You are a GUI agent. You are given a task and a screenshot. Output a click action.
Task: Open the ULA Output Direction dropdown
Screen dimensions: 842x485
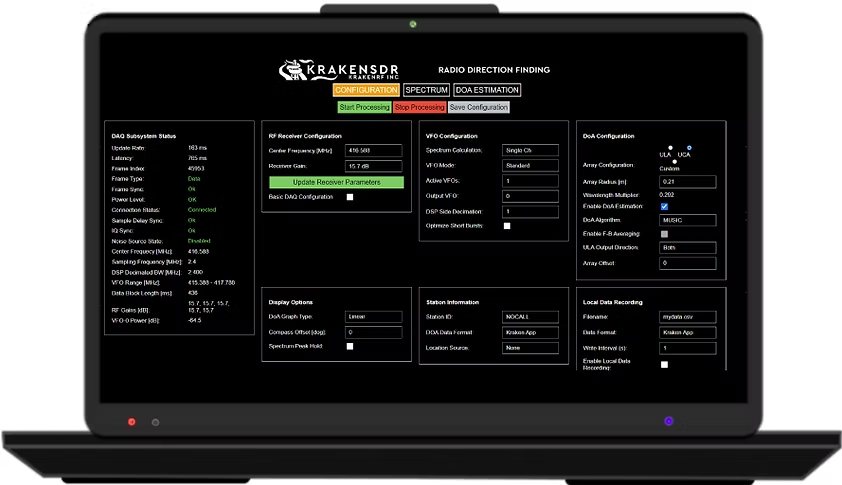click(x=687, y=248)
